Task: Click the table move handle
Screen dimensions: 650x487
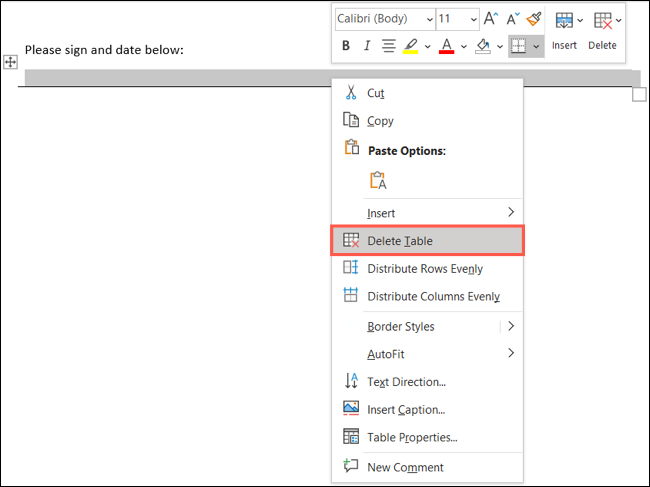Action: [10, 62]
